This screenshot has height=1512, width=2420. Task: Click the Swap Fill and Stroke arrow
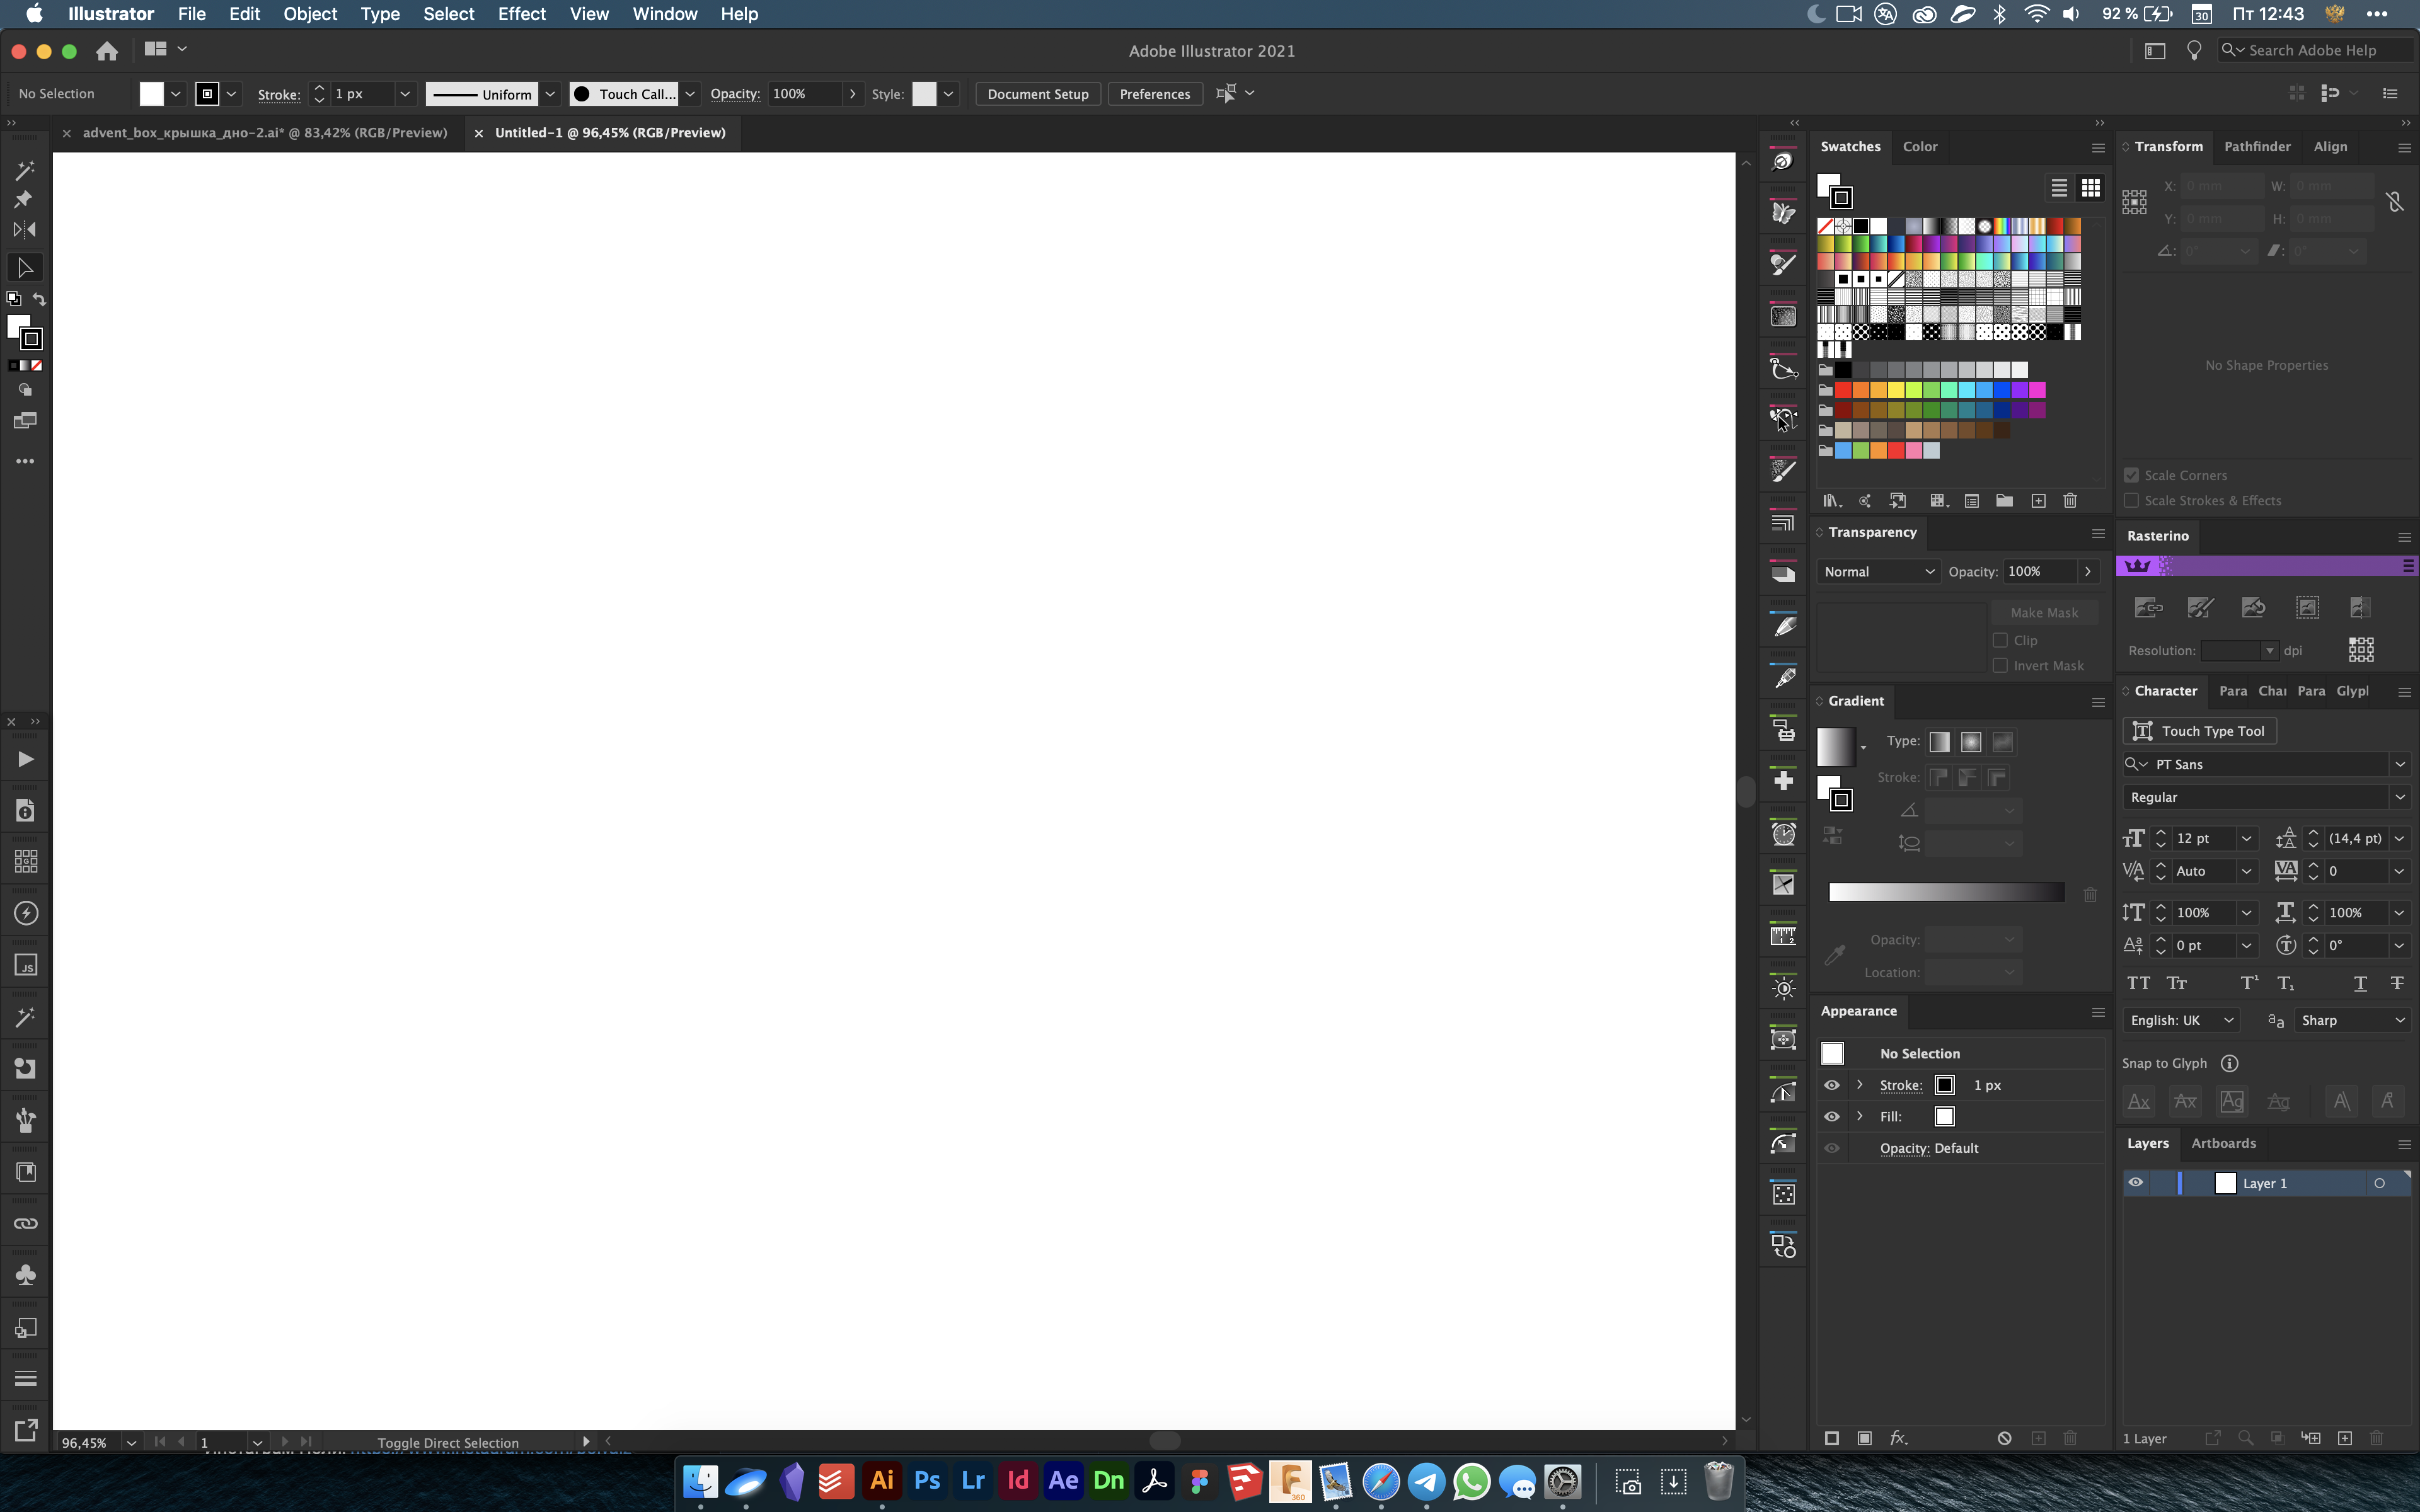point(39,299)
